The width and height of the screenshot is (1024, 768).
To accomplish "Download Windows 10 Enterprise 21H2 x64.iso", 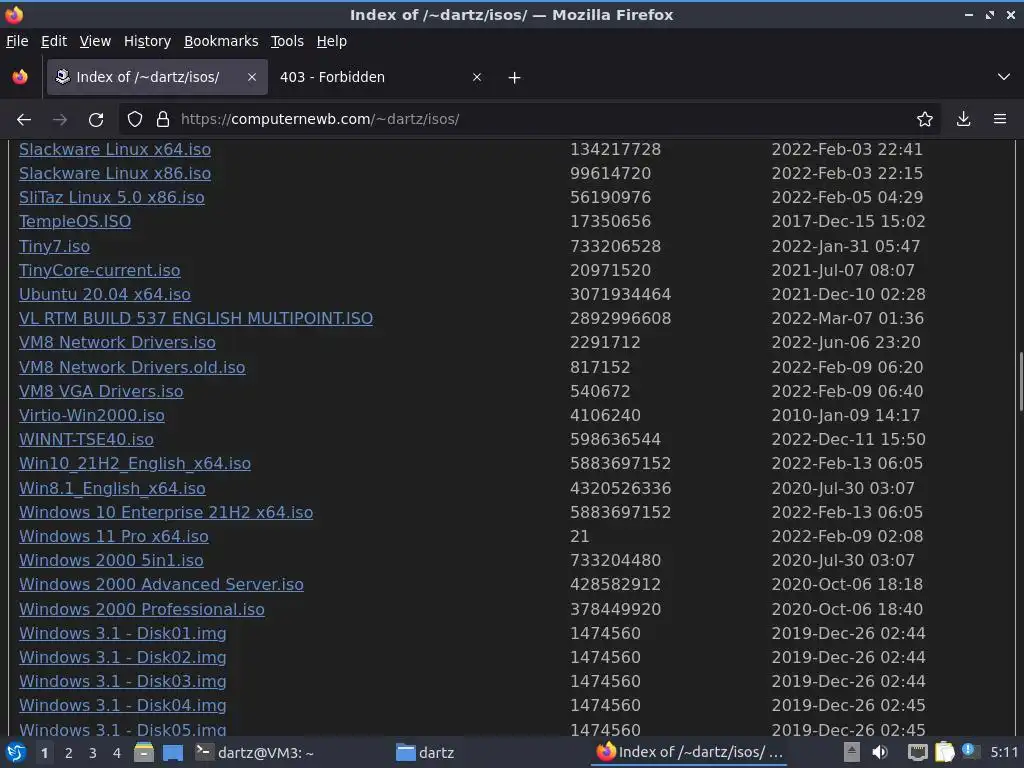I will [166, 513].
